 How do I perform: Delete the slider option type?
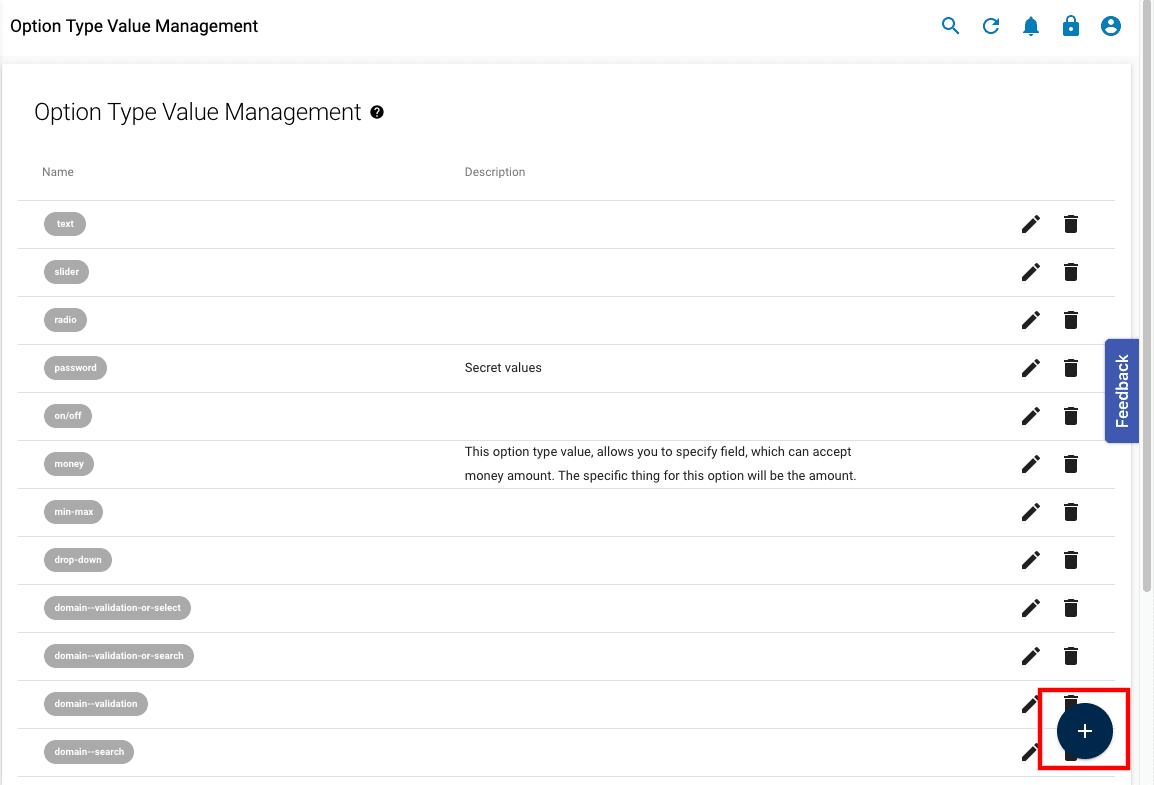tap(1071, 272)
